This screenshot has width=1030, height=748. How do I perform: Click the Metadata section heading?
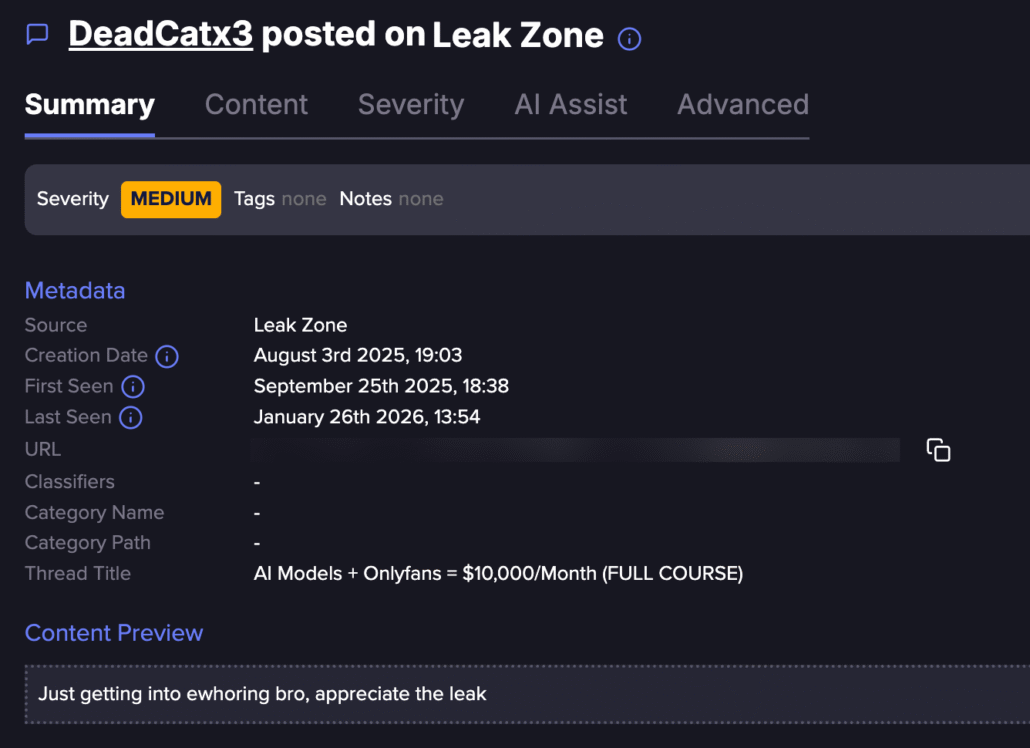click(75, 291)
